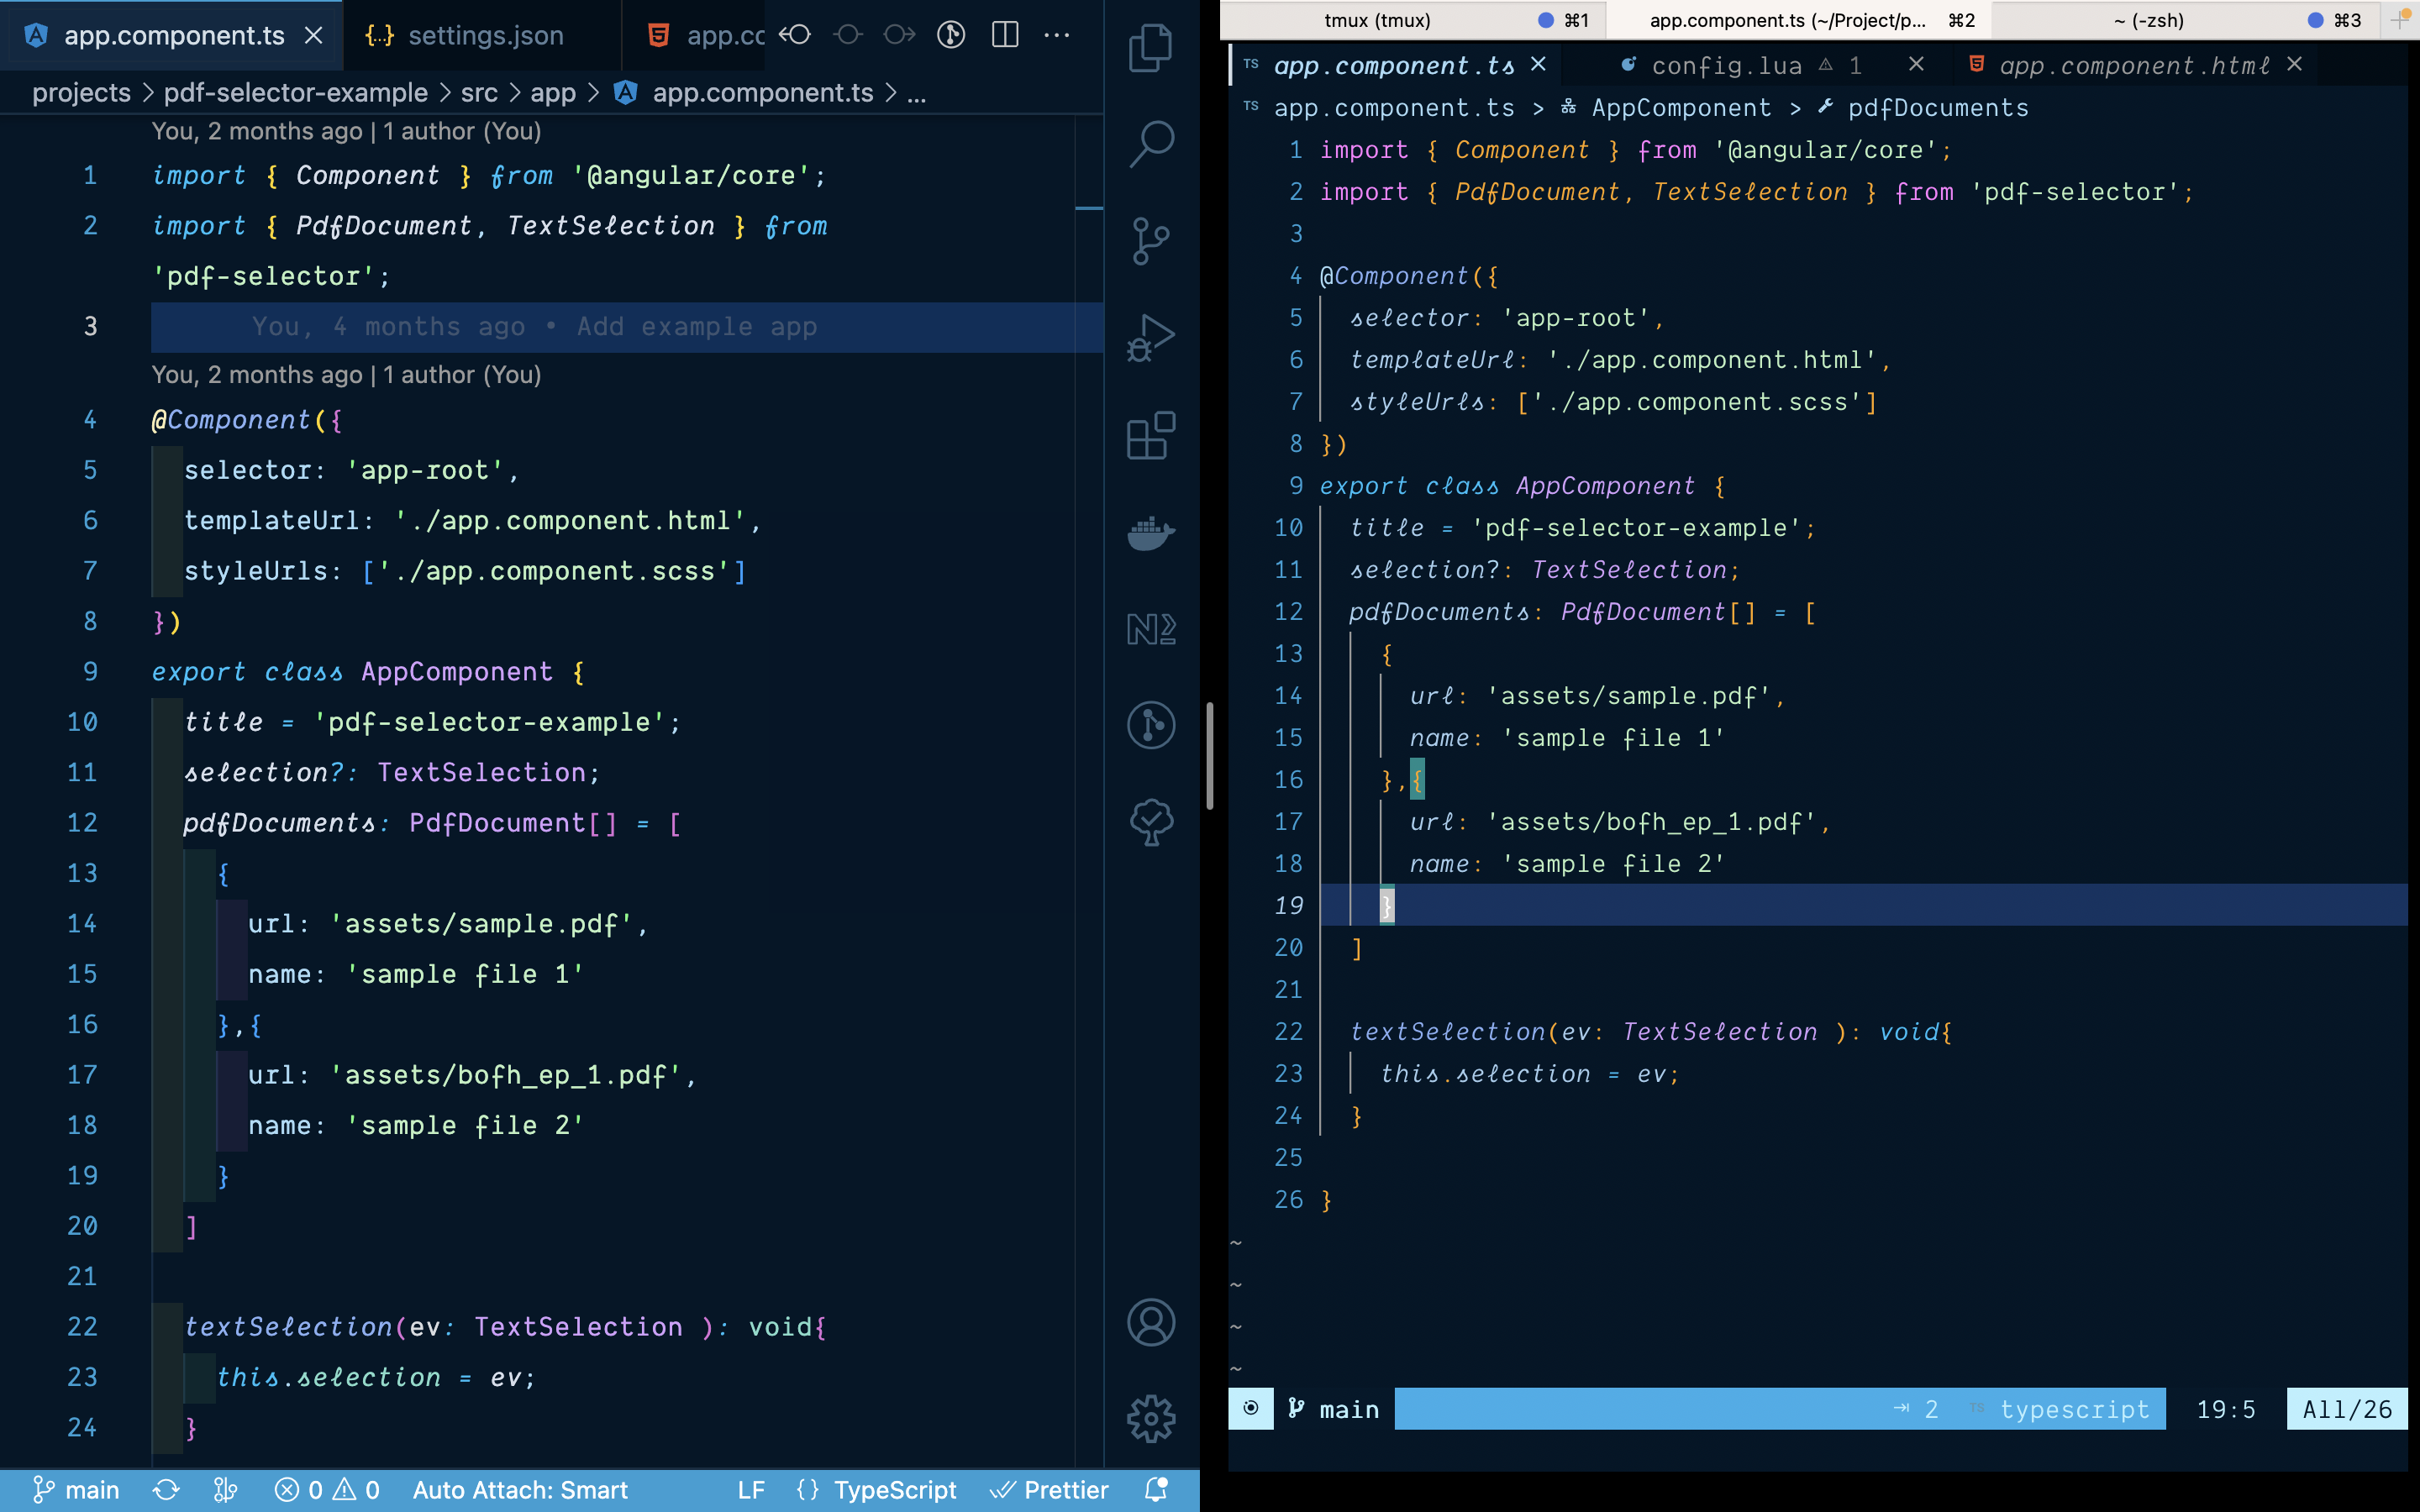
Task: Toggle the notifications bell in status bar
Action: tap(1156, 1490)
